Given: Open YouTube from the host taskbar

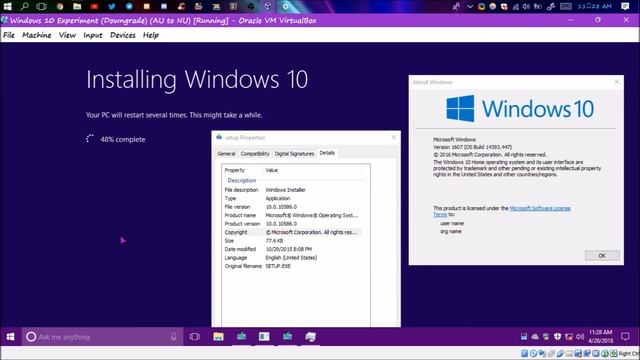Looking at the screenshot, I should (94, 6).
